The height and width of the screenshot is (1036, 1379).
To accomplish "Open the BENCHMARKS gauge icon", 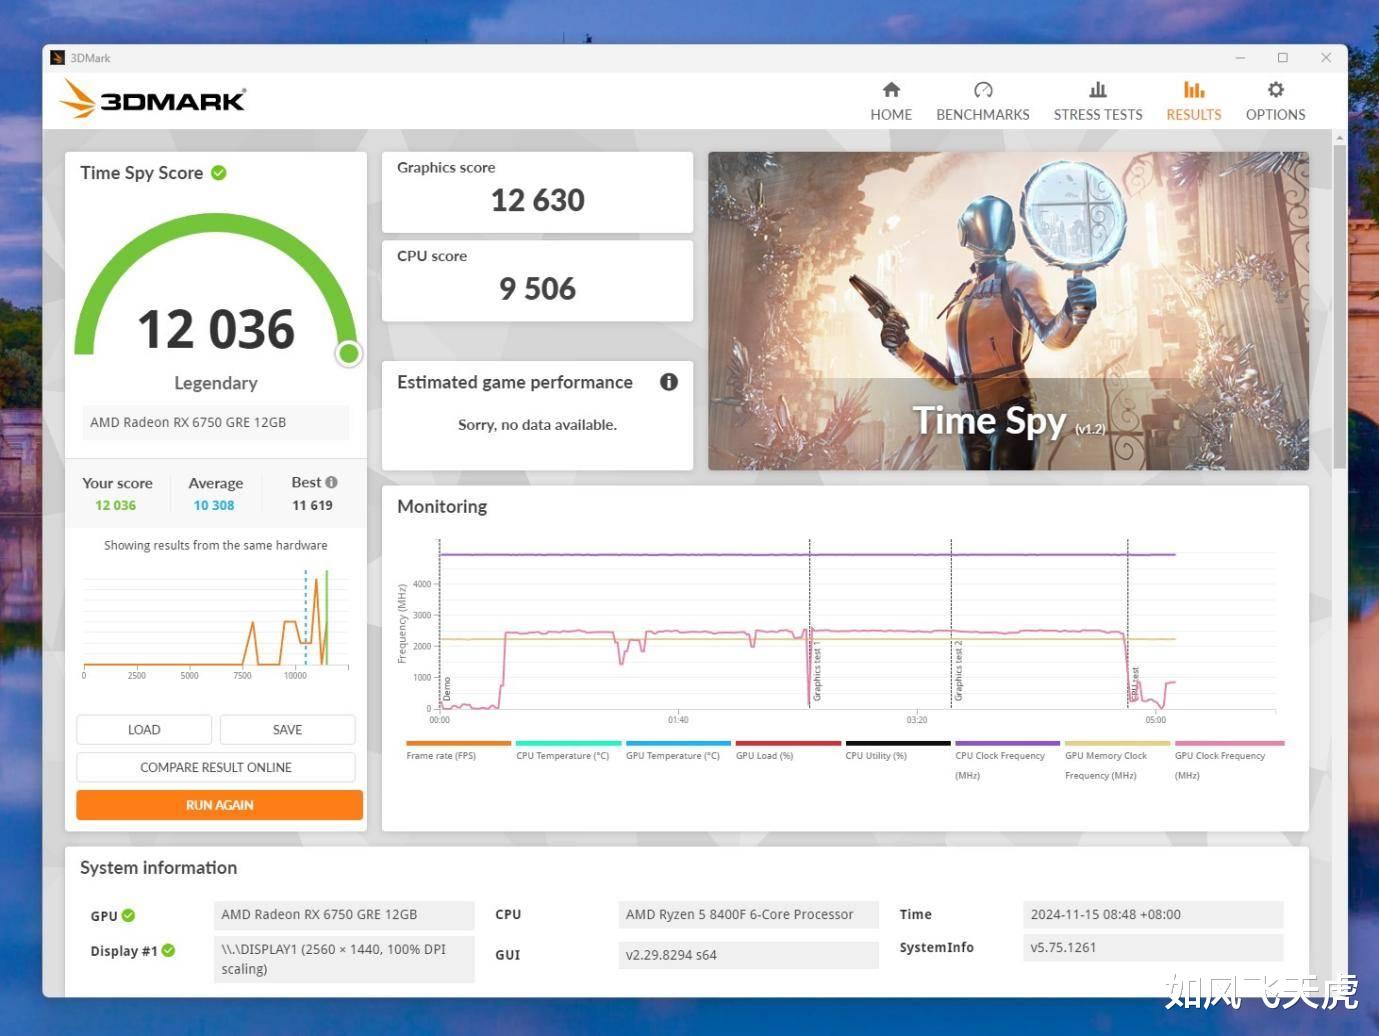I will (983, 90).
